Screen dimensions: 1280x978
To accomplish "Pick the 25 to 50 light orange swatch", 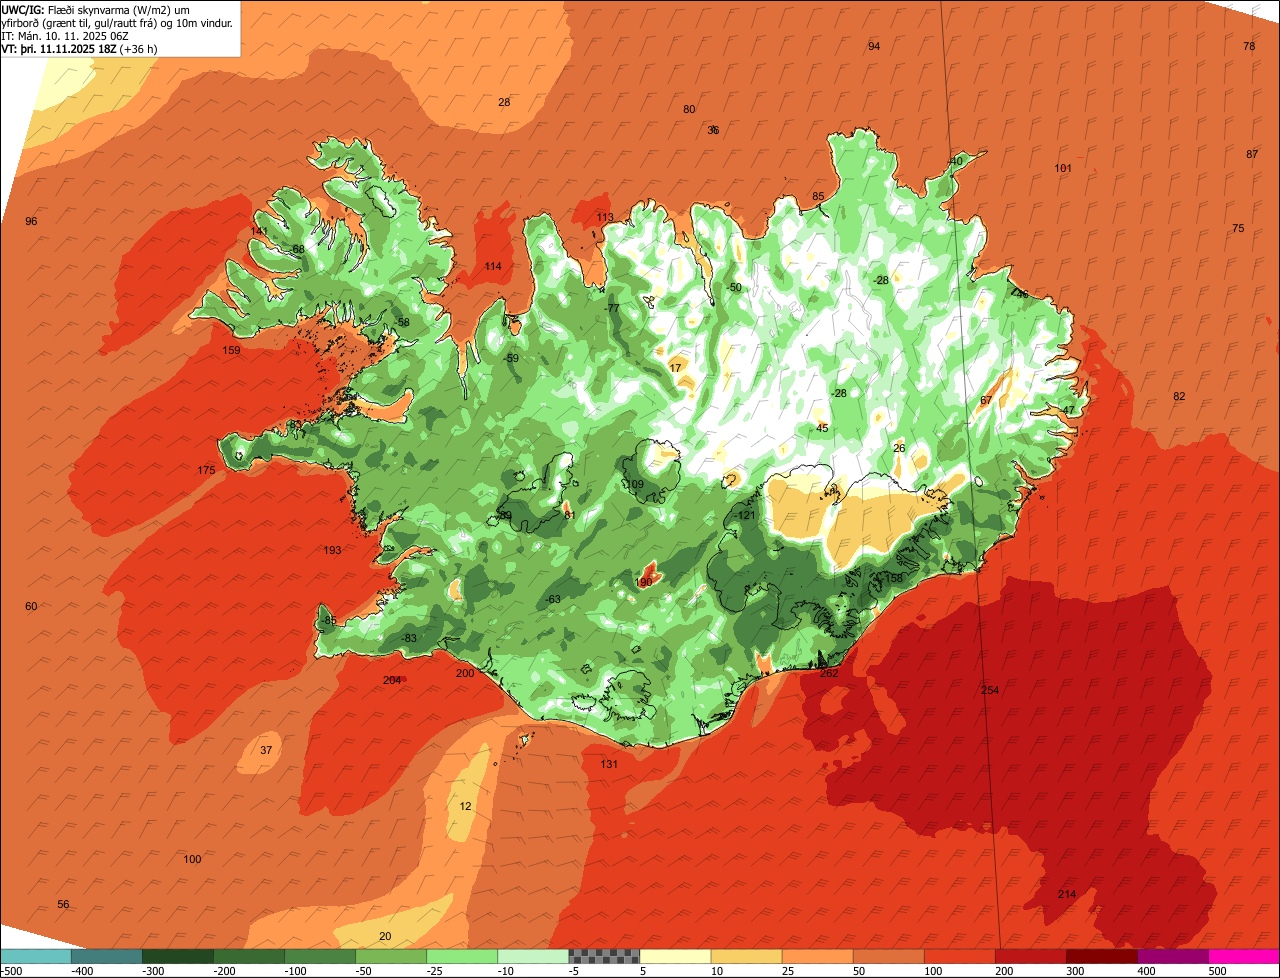I will (x=817, y=955).
